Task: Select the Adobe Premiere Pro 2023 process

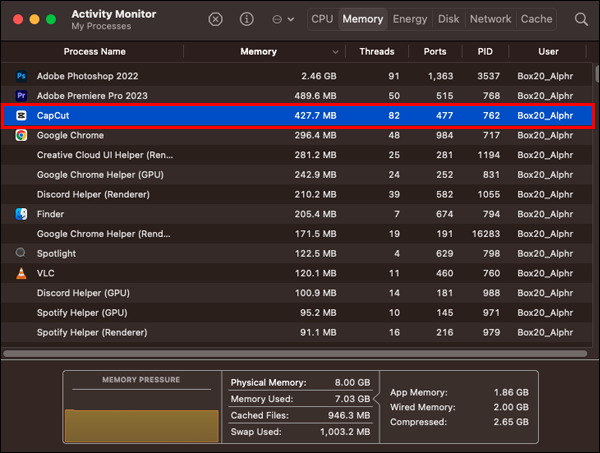Action: coord(92,96)
